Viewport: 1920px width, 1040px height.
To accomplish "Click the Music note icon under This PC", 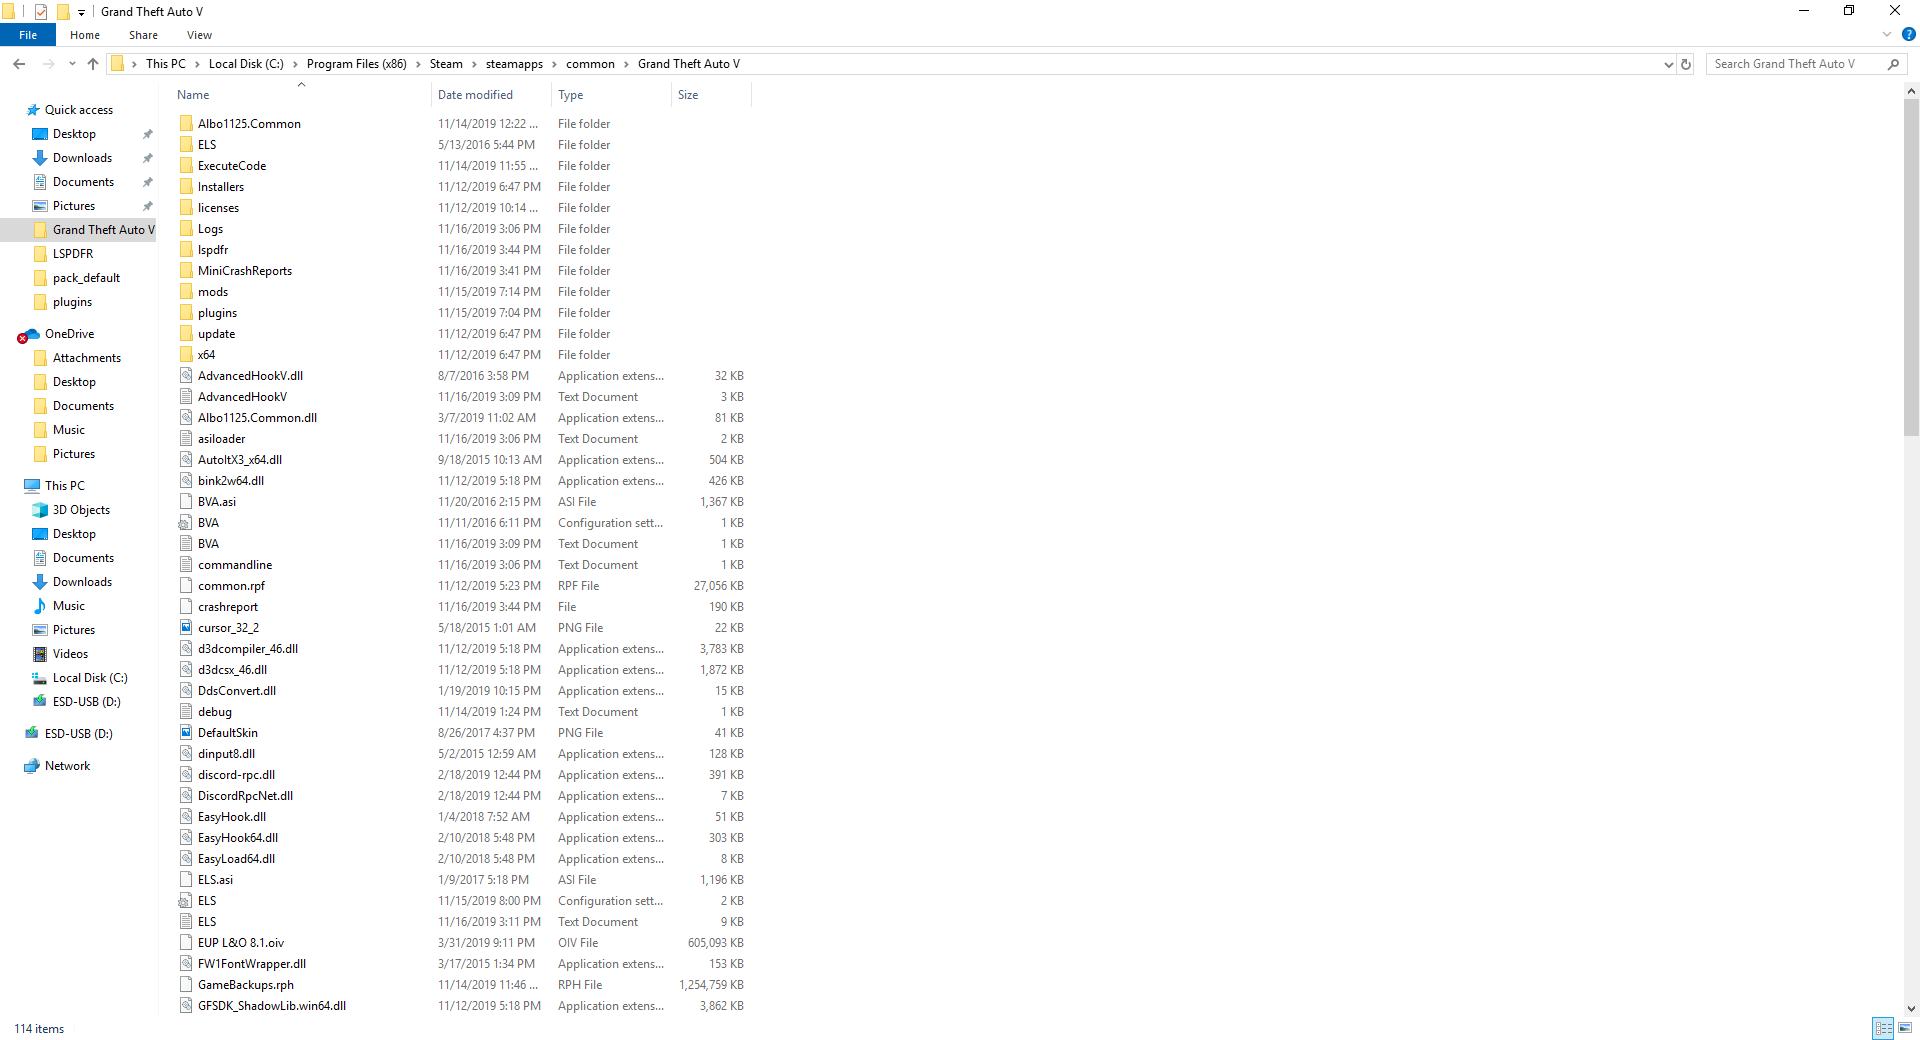I will point(40,606).
